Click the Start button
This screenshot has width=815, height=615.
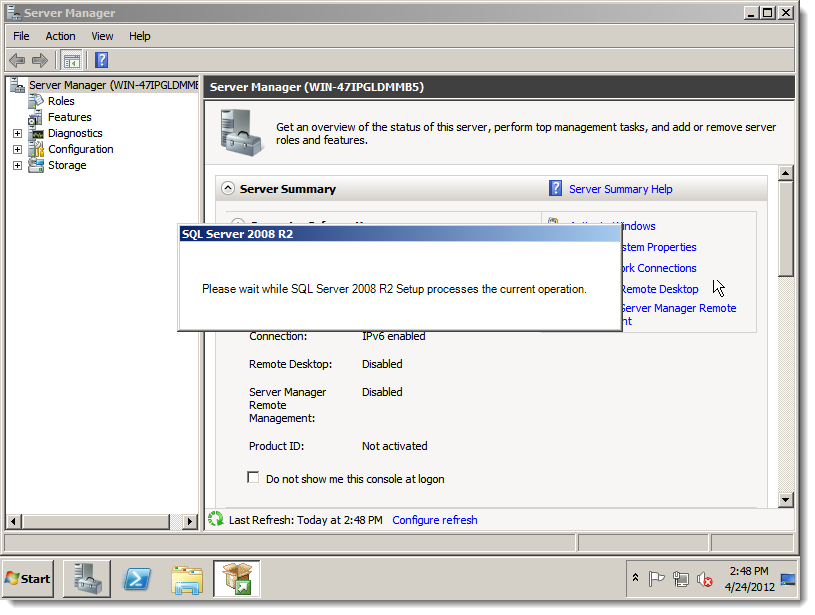point(28,579)
